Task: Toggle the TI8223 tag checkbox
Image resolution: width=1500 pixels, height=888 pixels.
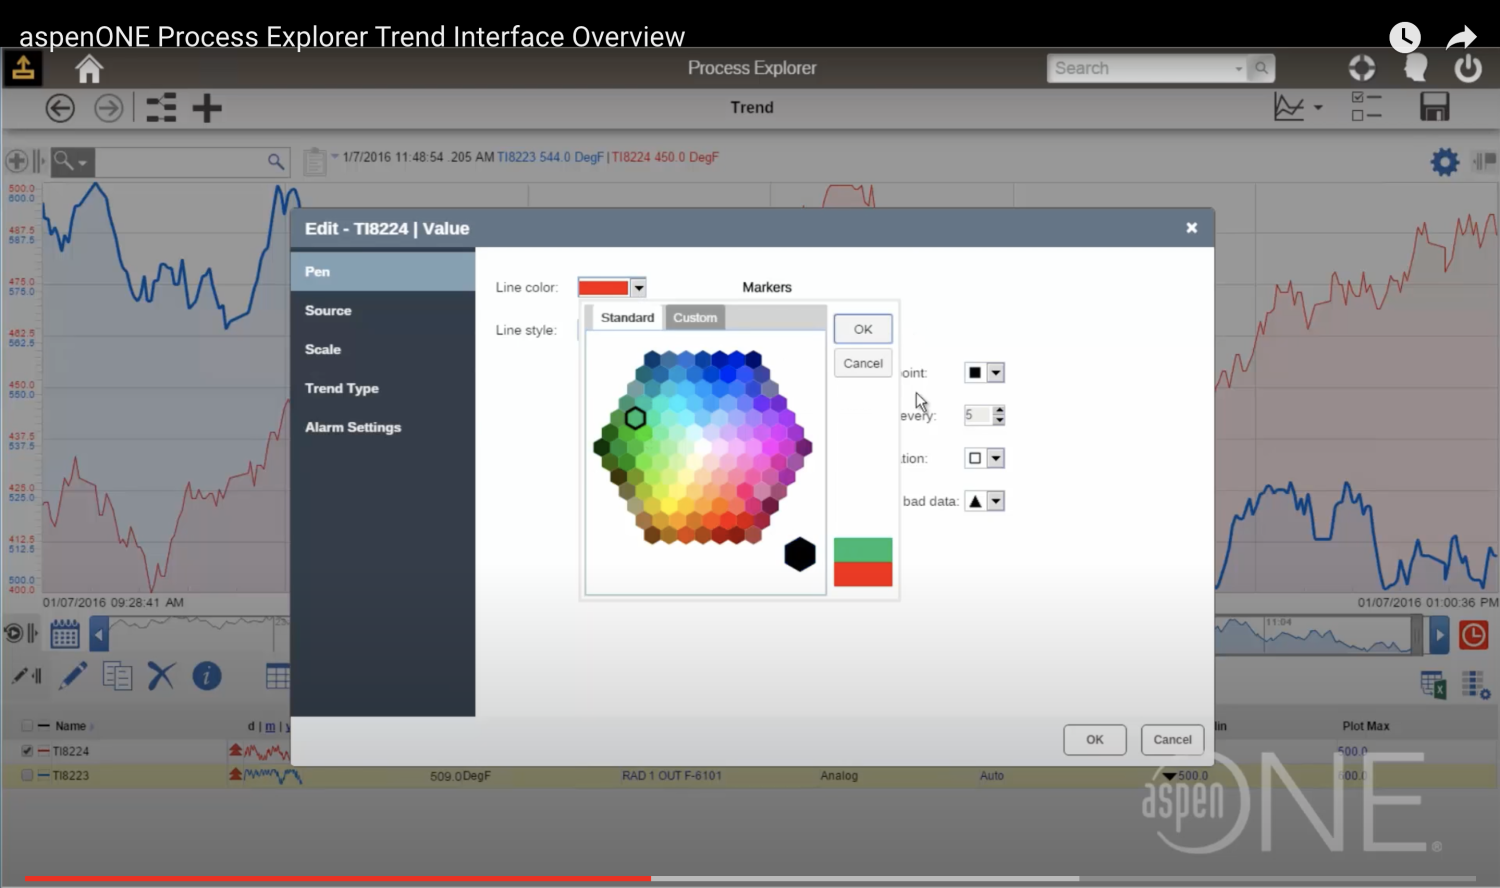Action: 27,775
